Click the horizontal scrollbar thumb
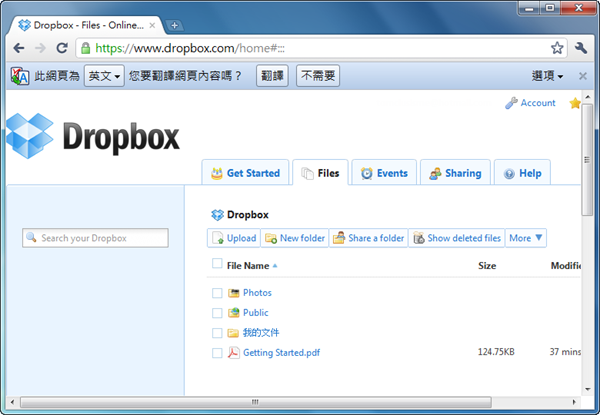 256,402
